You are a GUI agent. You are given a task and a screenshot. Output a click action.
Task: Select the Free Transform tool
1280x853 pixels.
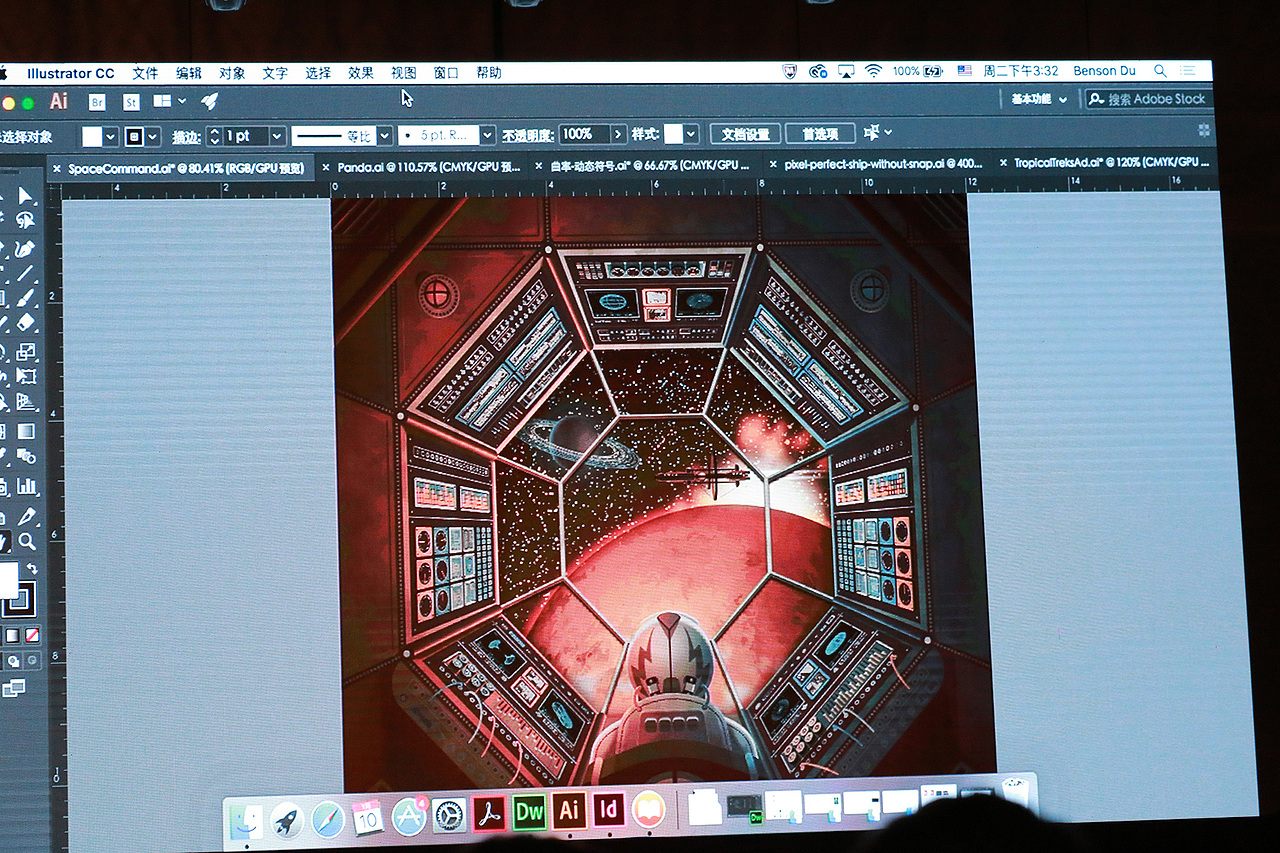[26, 376]
